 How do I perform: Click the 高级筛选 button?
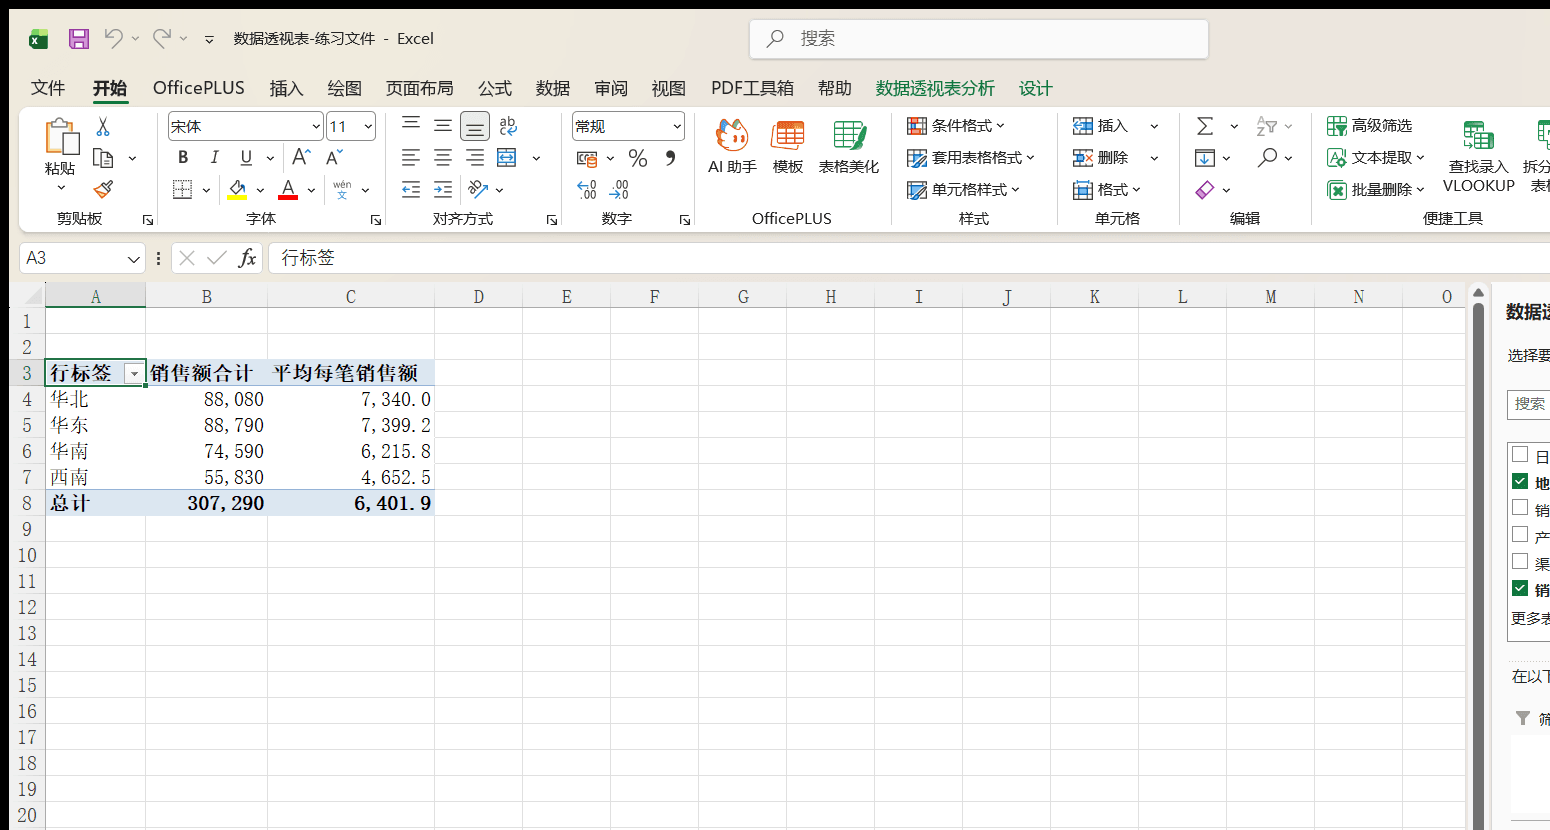point(1370,126)
